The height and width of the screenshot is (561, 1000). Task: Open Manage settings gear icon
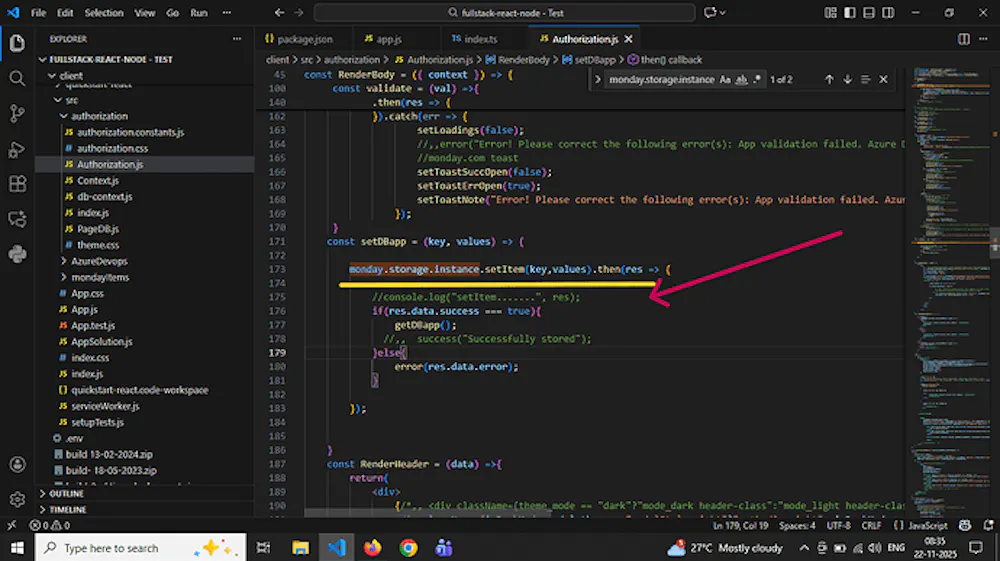click(17, 499)
